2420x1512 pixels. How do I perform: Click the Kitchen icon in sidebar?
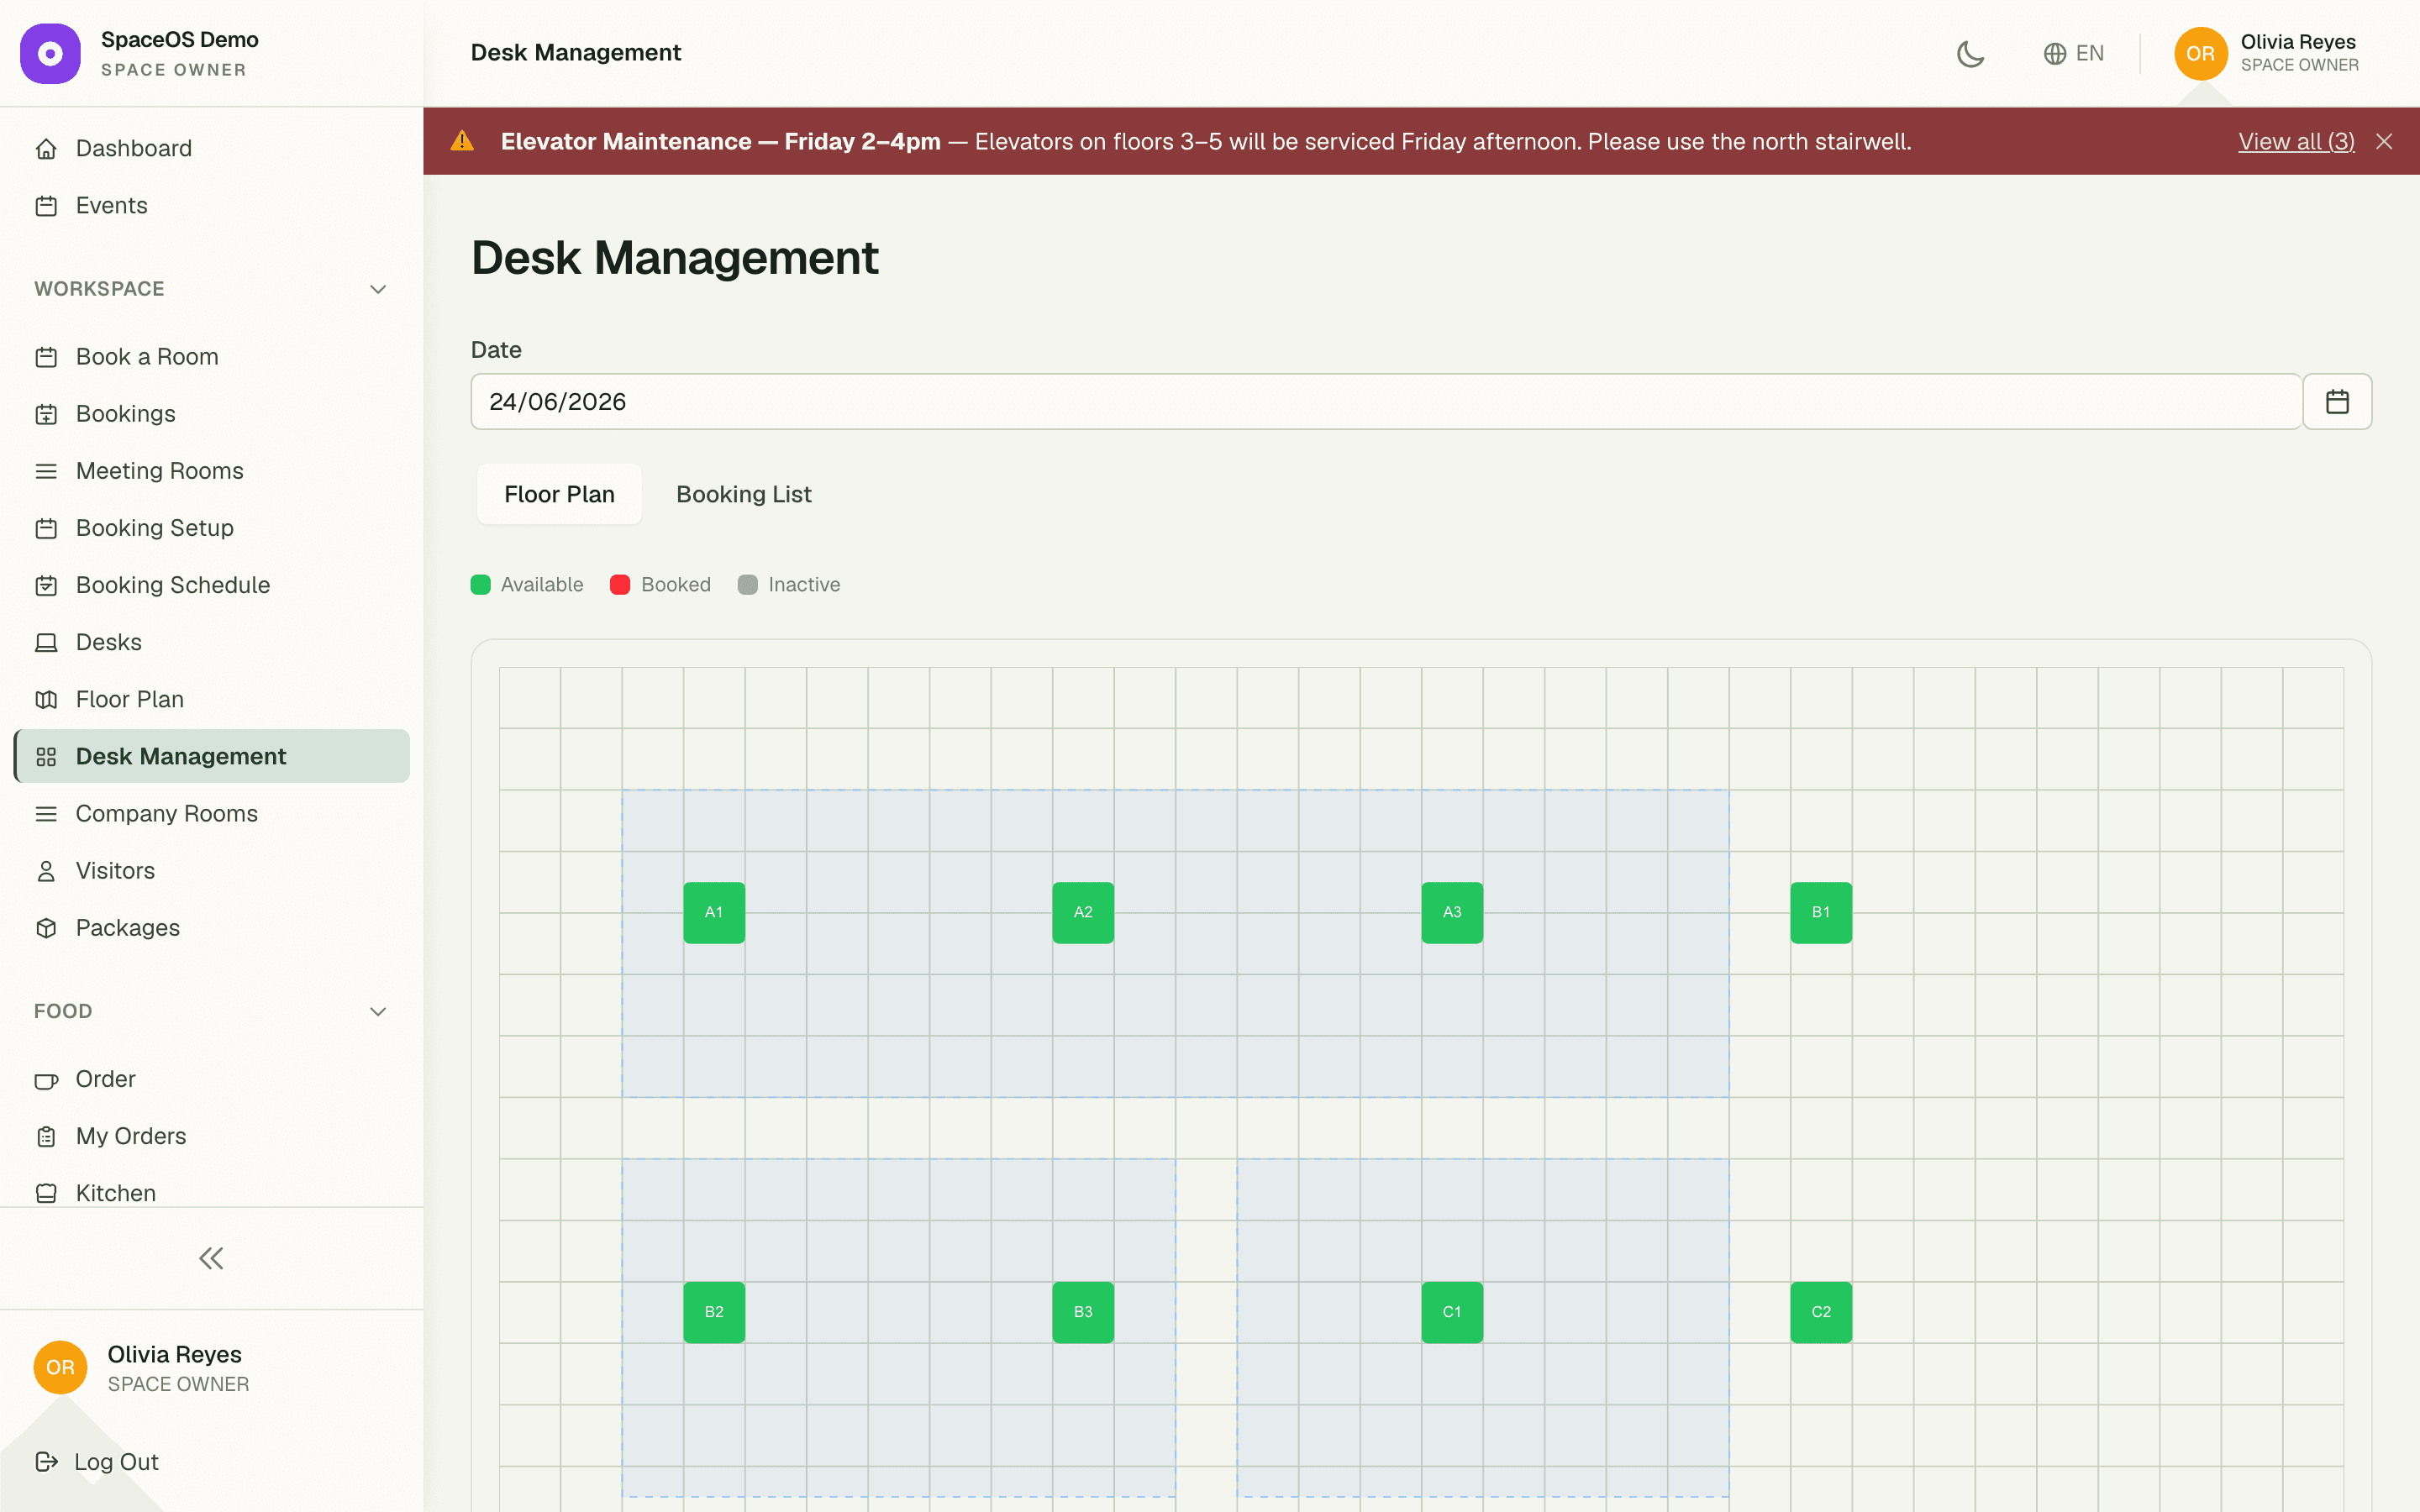coord(46,1193)
